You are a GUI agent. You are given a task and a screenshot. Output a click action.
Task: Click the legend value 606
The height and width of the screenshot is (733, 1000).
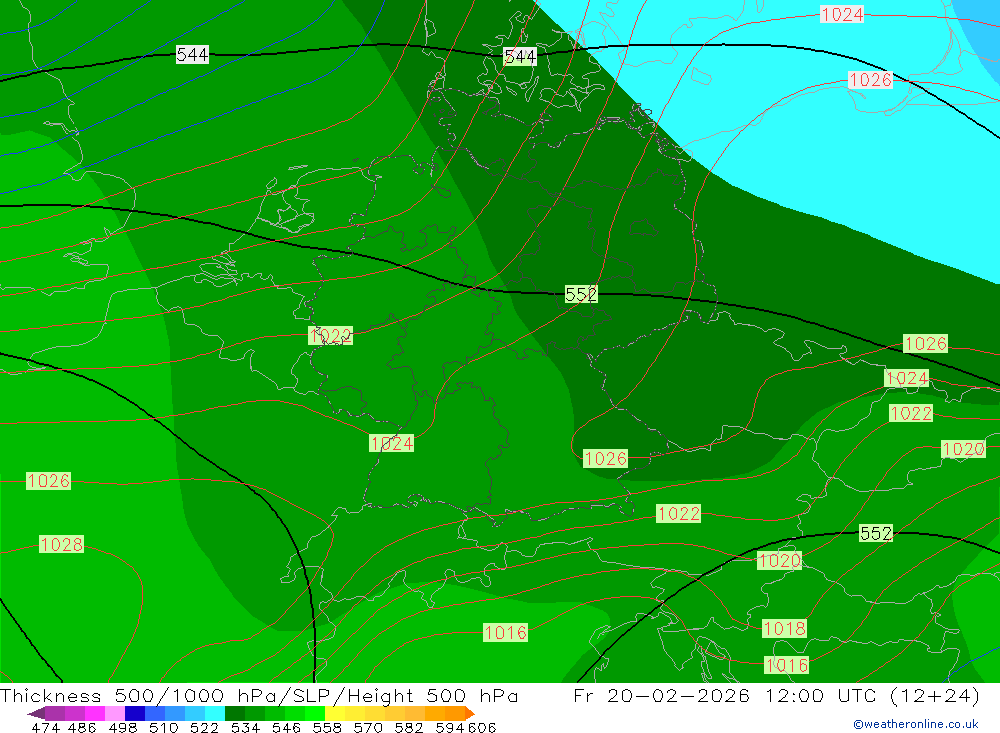(x=482, y=727)
